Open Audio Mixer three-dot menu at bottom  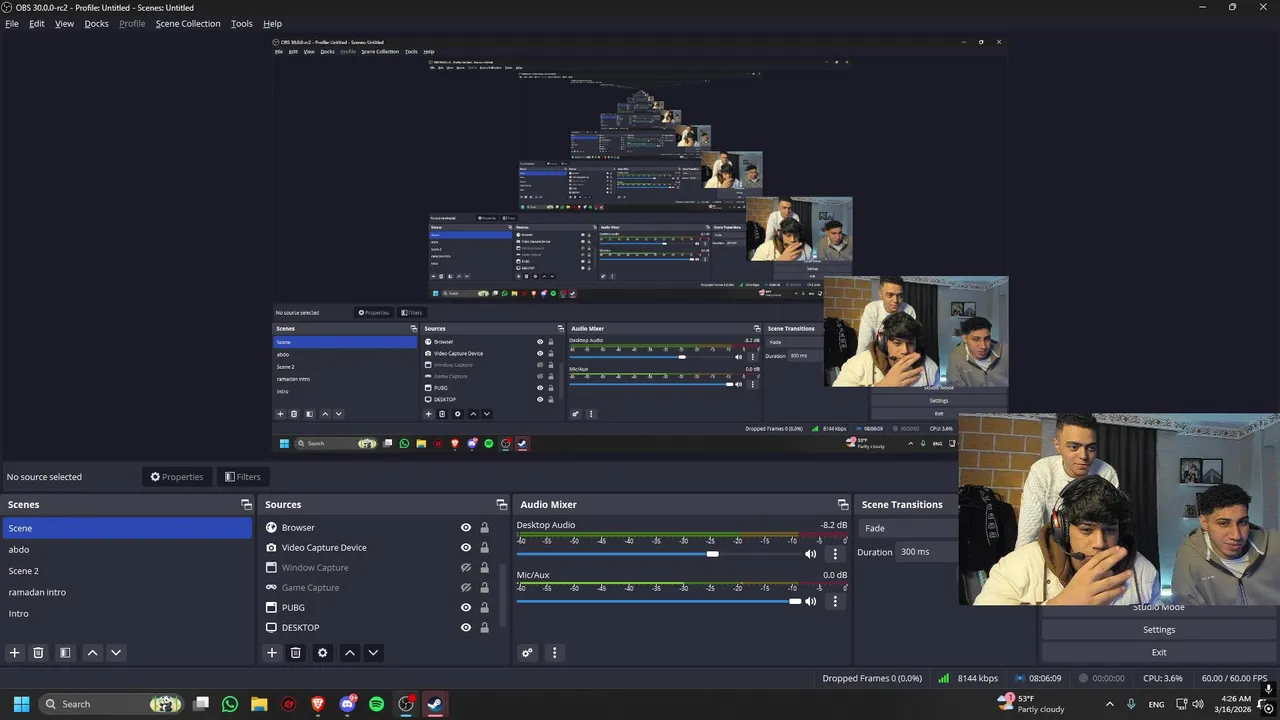(554, 653)
